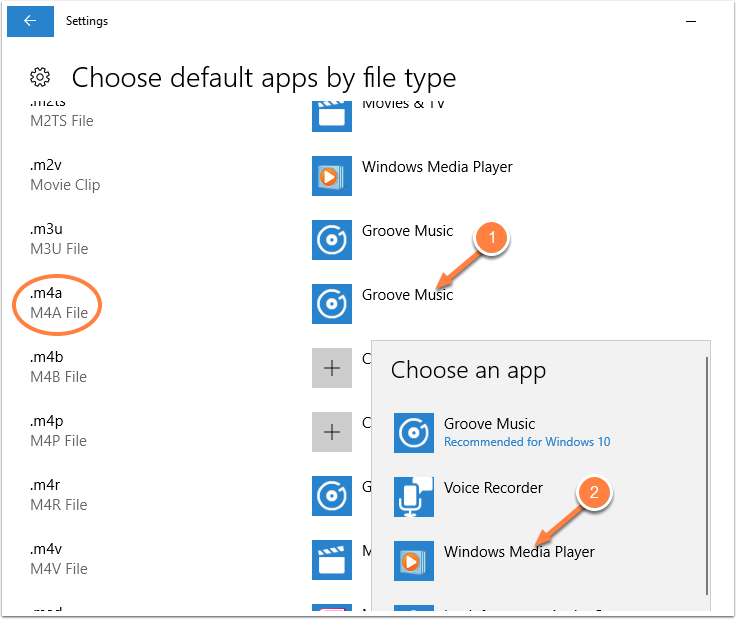Image resolution: width=736 pixels, height=619 pixels.
Task: Click Choose default apps by file type heading
Action: pyautogui.click(x=264, y=77)
